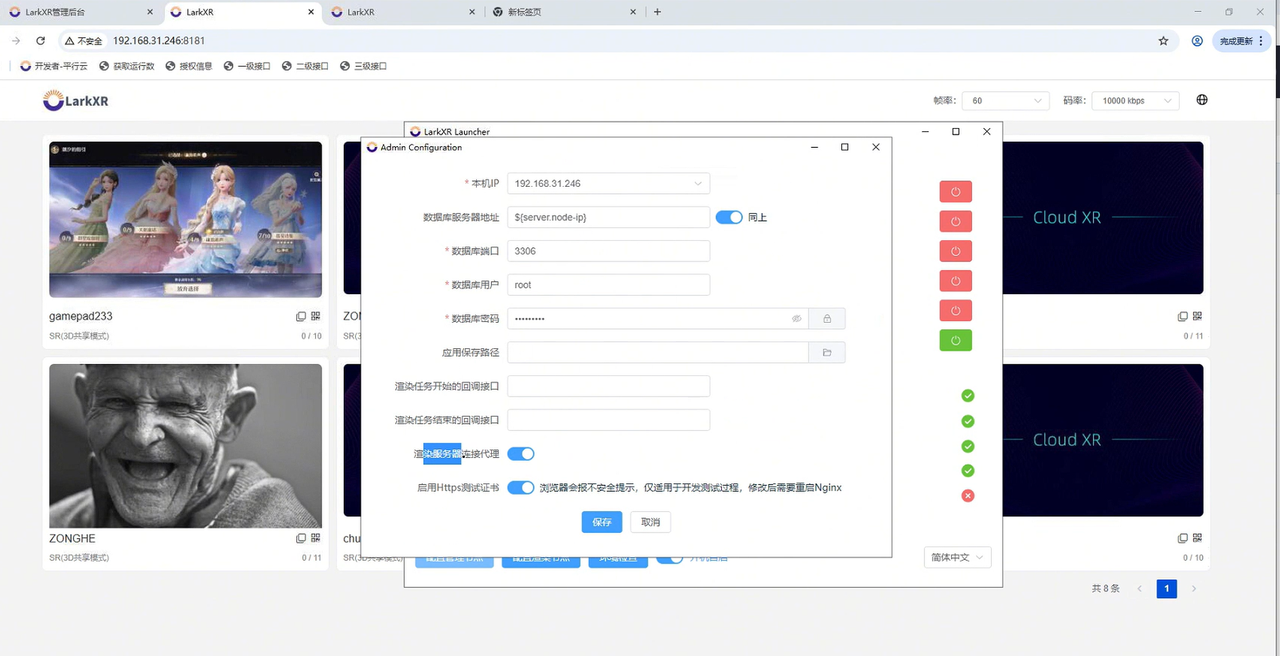This screenshot has height=656, width=1280.
Task: Toggle the 渲染服务器连接代理 switch
Action: [521, 454]
